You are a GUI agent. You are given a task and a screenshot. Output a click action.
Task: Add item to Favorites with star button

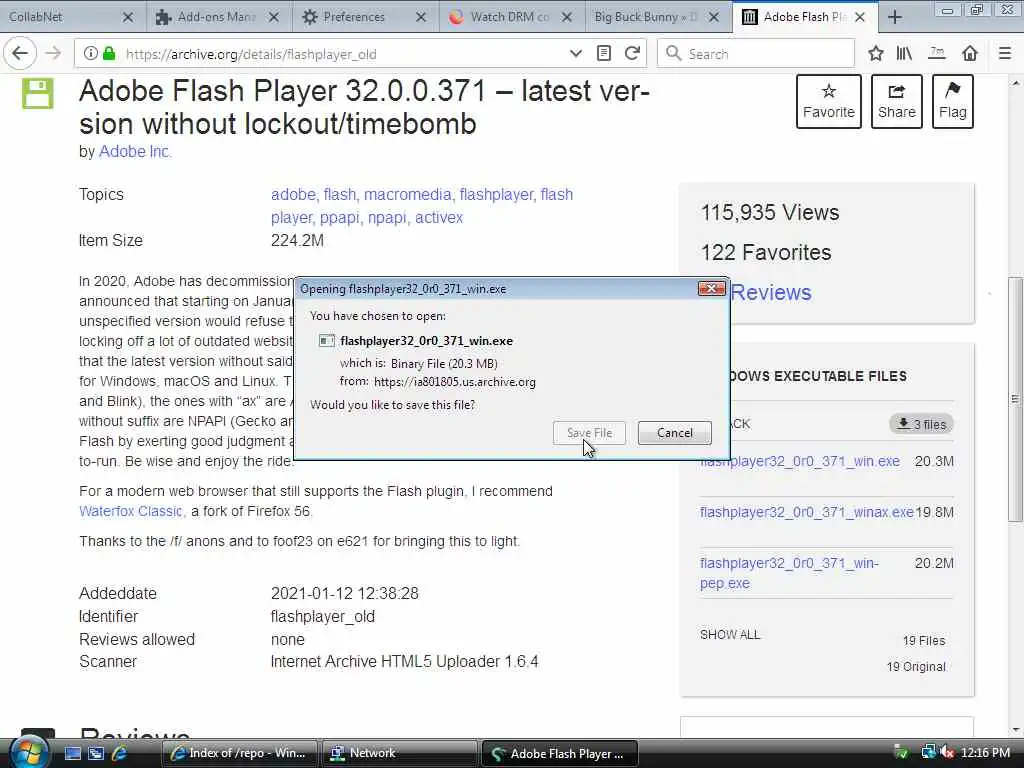pos(829,101)
